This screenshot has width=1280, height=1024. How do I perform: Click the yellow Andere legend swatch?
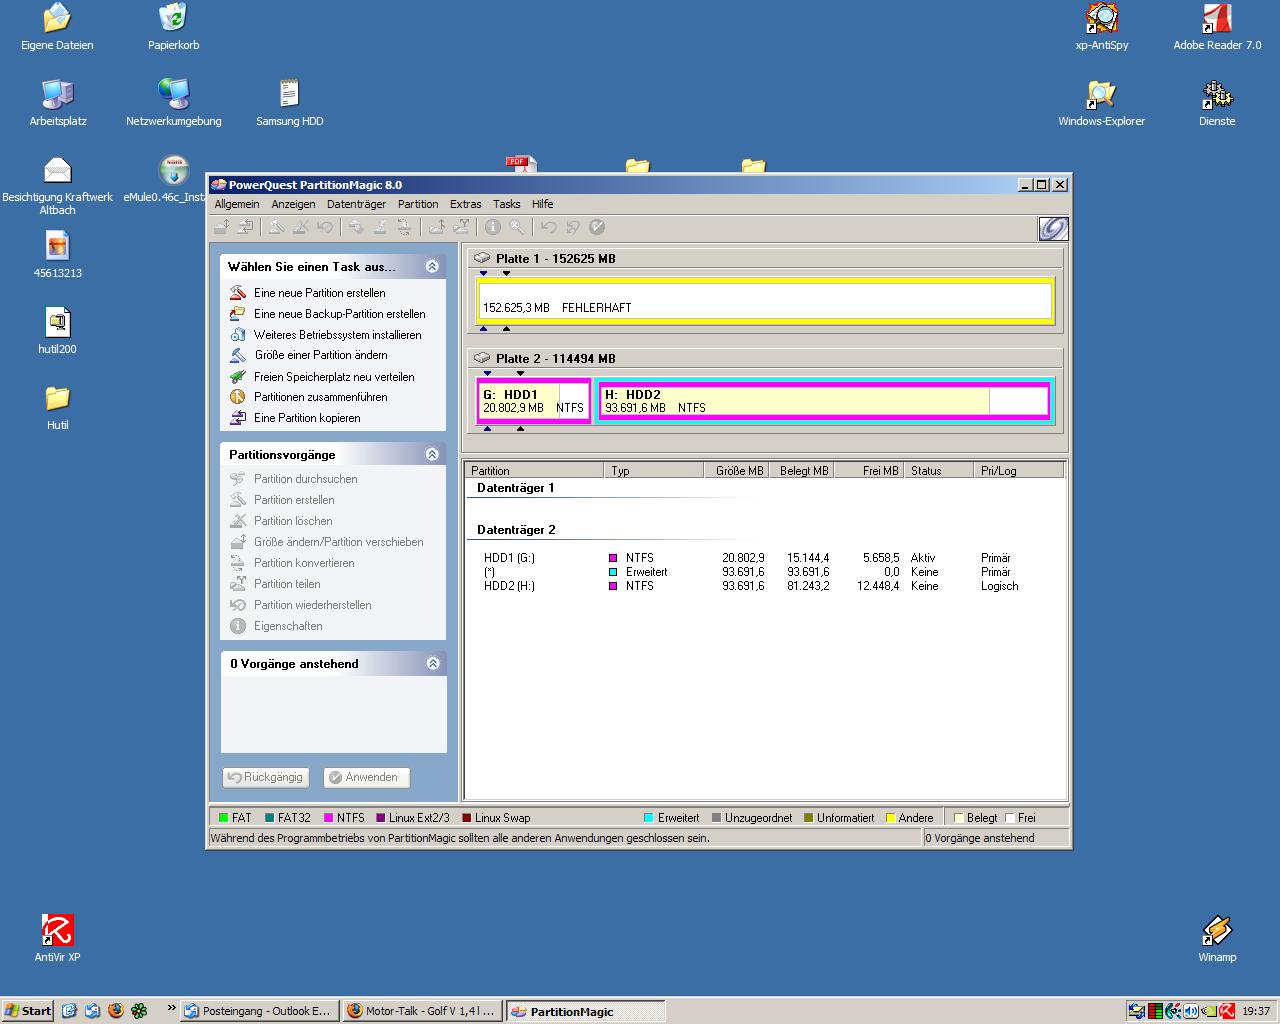890,818
